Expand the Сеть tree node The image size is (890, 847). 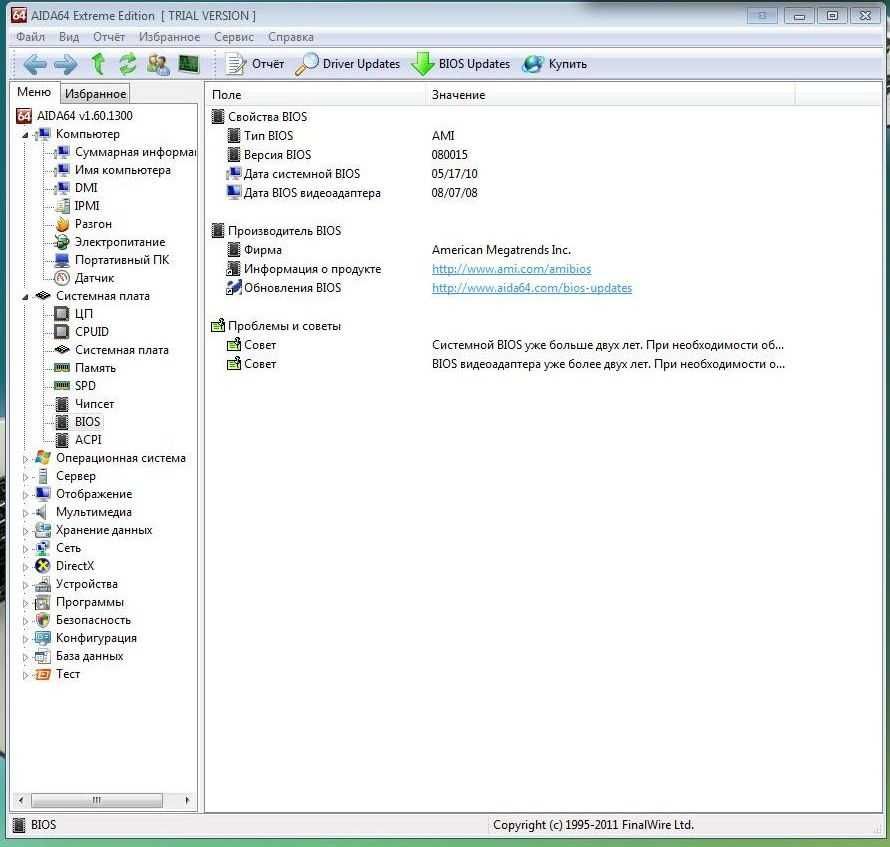pos(25,550)
